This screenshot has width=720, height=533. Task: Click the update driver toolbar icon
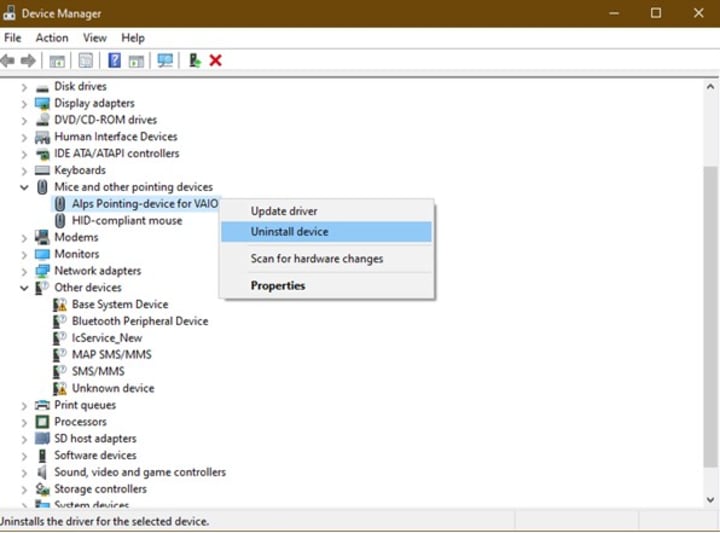pyautogui.click(x=195, y=61)
